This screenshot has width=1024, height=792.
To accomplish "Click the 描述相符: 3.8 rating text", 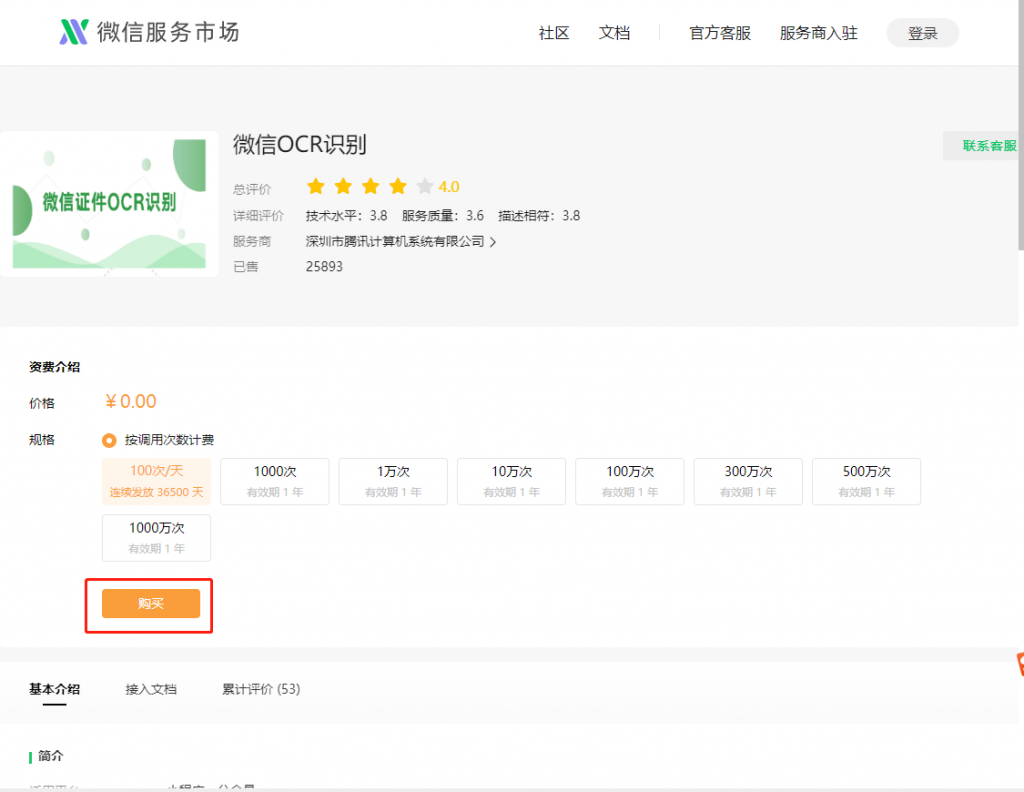I will 539,216.
